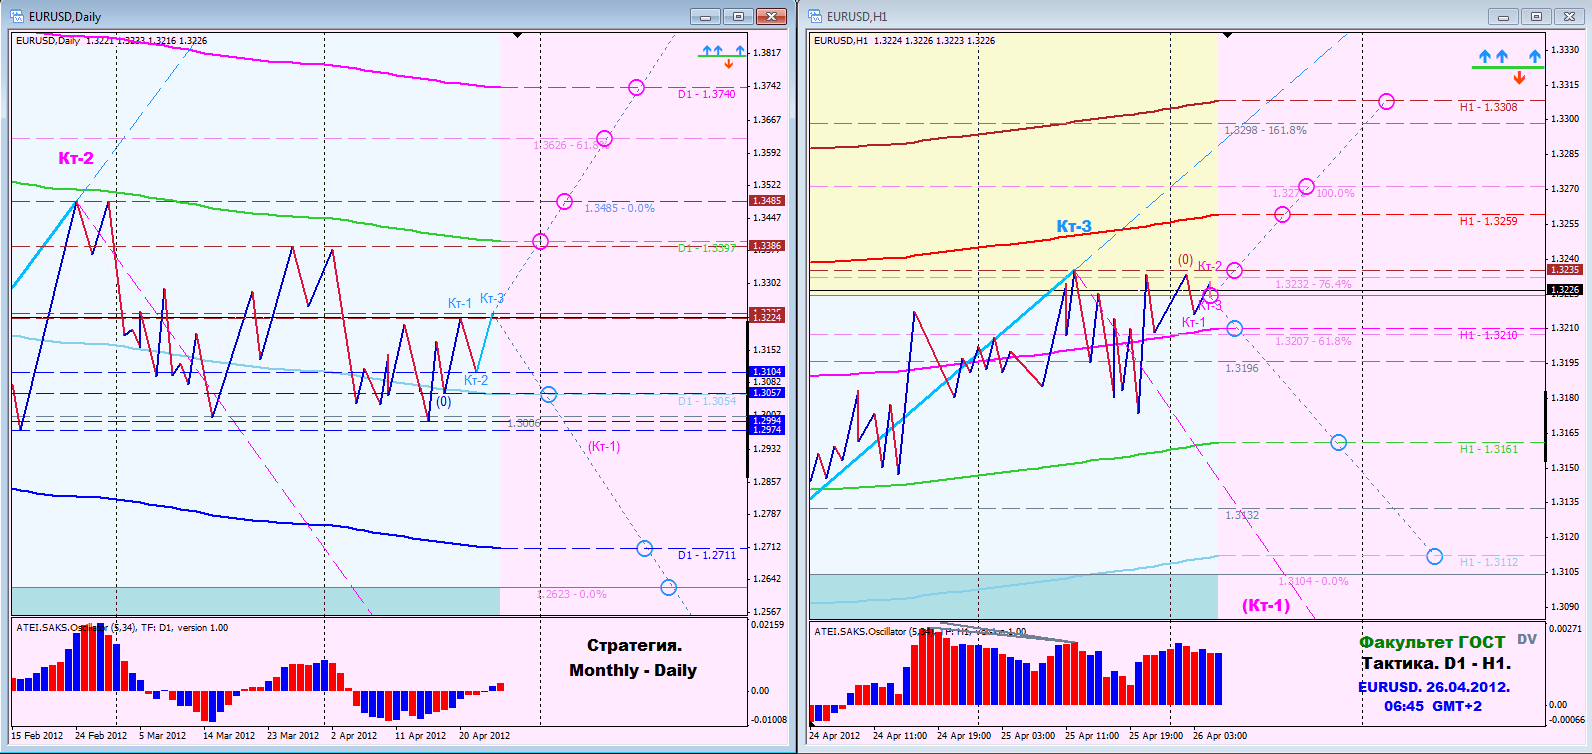Click the EURUSD. 26.04.2012. caption
1592x754 pixels.
pyautogui.click(x=1434, y=687)
